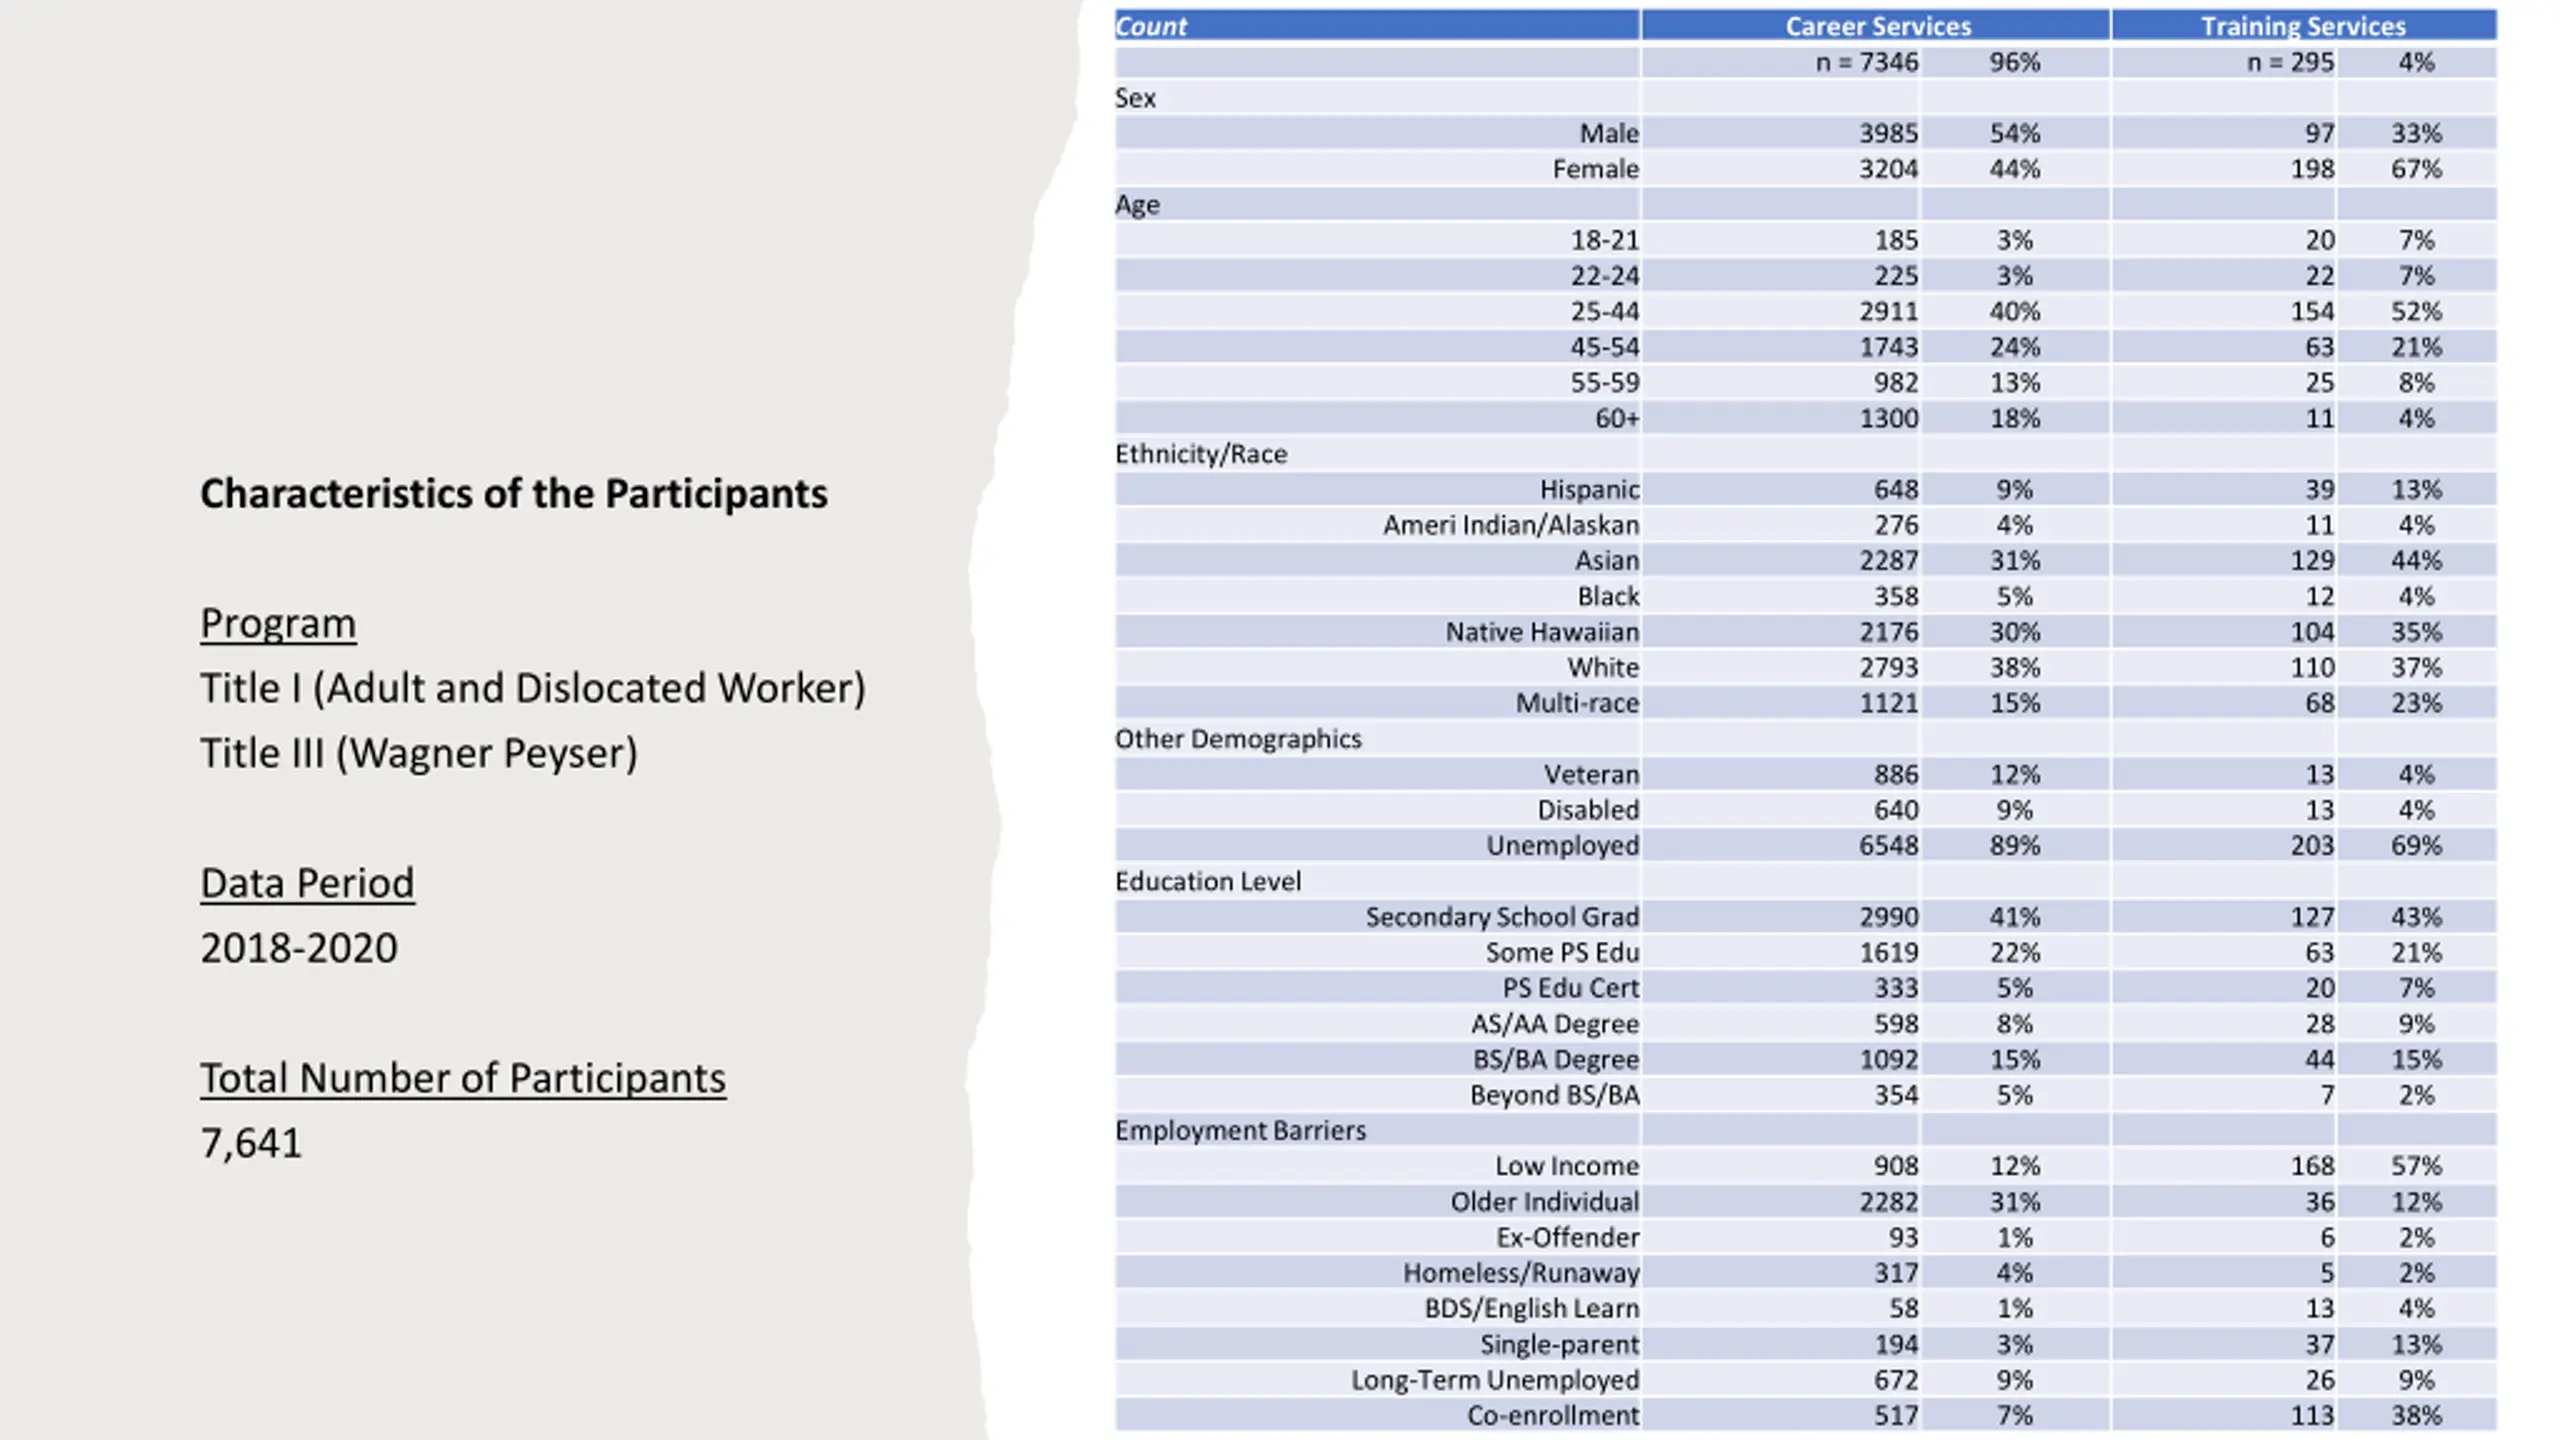Click the Total Number of Participants heading
This screenshot has height=1440, width=2560.
(x=463, y=1079)
